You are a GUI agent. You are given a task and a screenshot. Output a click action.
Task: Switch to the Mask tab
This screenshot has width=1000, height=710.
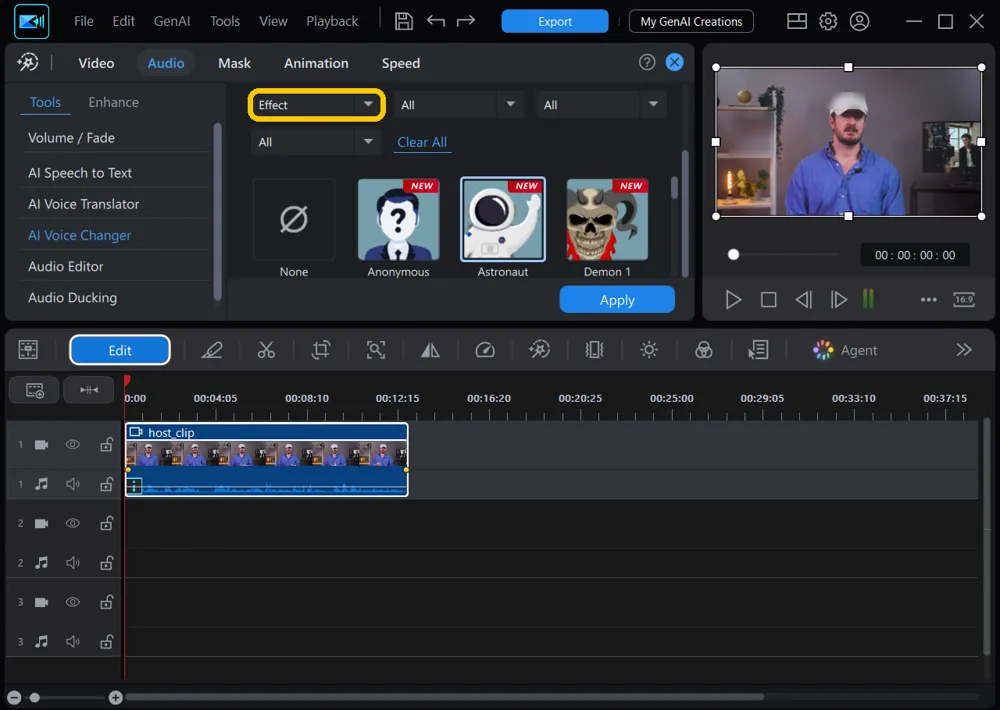234,63
